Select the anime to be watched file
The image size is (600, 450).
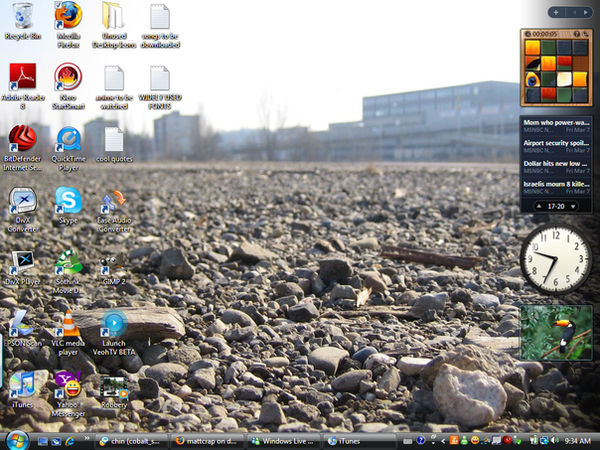tap(114, 88)
